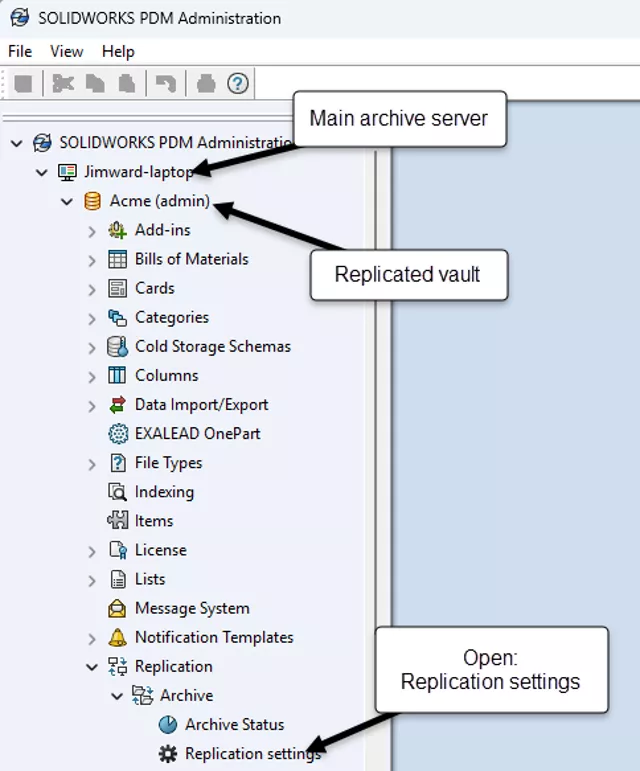Click the Bills of Materials table icon
640x771 pixels.
click(117, 259)
